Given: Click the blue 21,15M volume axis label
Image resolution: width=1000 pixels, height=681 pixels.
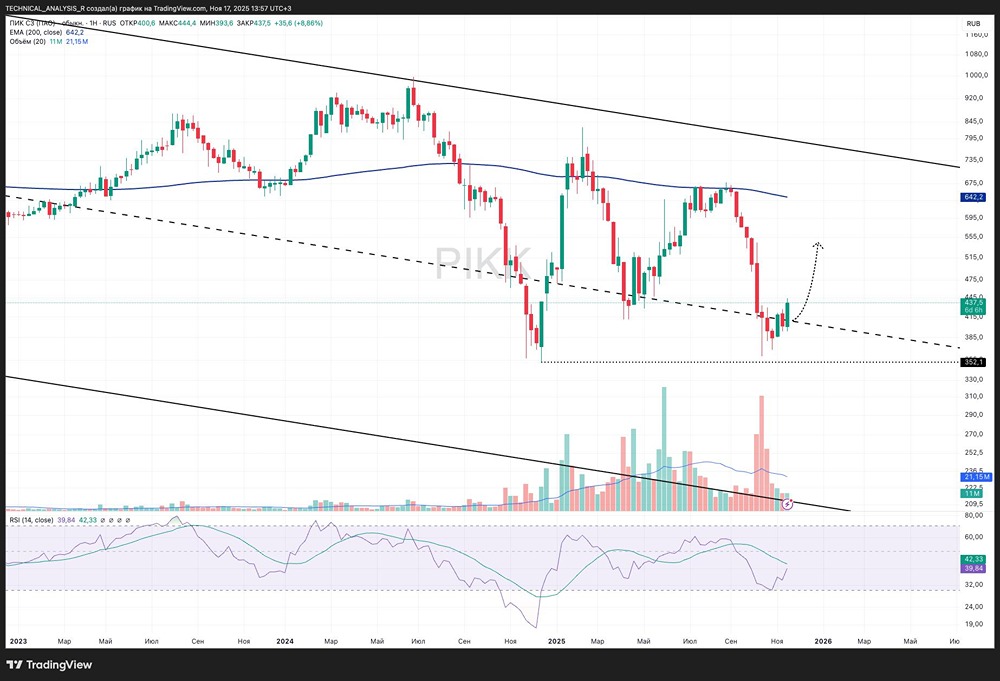Looking at the screenshot, I should 976,477.
